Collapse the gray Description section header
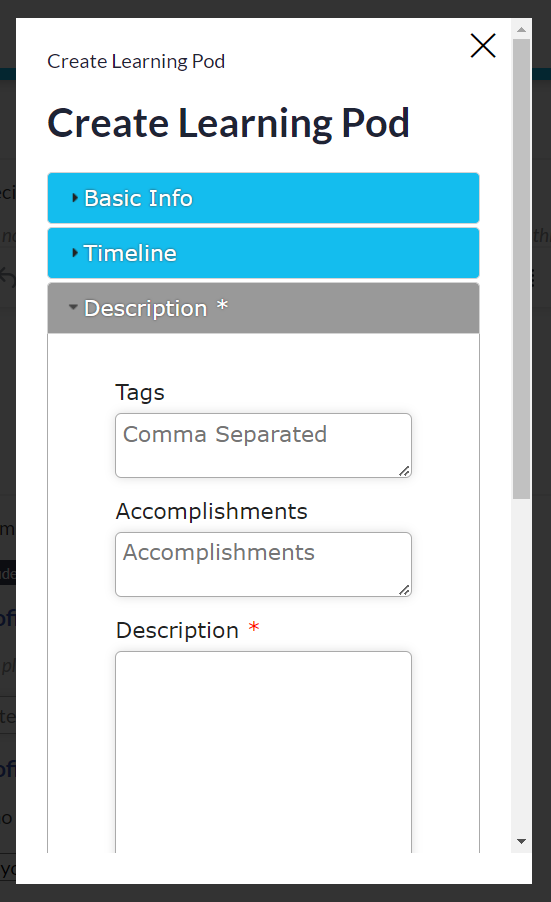Viewport: 551px width, 902px height. point(263,308)
